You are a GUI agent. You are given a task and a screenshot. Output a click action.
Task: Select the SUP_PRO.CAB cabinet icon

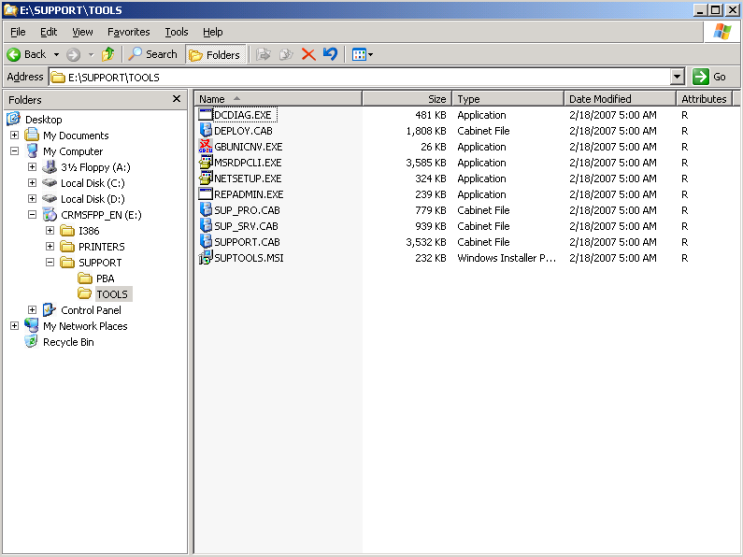pyautogui.click(x=206, y=210)
